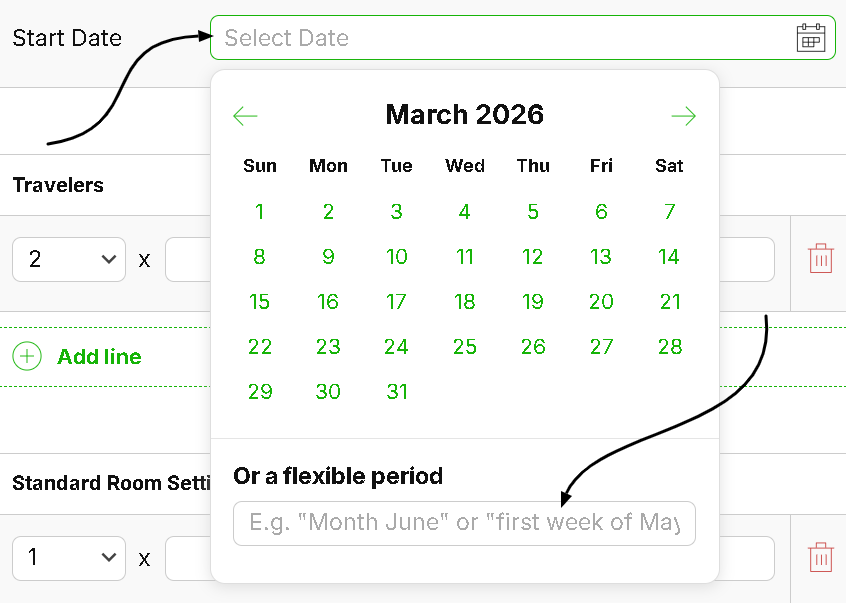Click the calendar icon in Start Date field
The width and height of the screenshot is (846, 603).
click(x=811, y=38)
